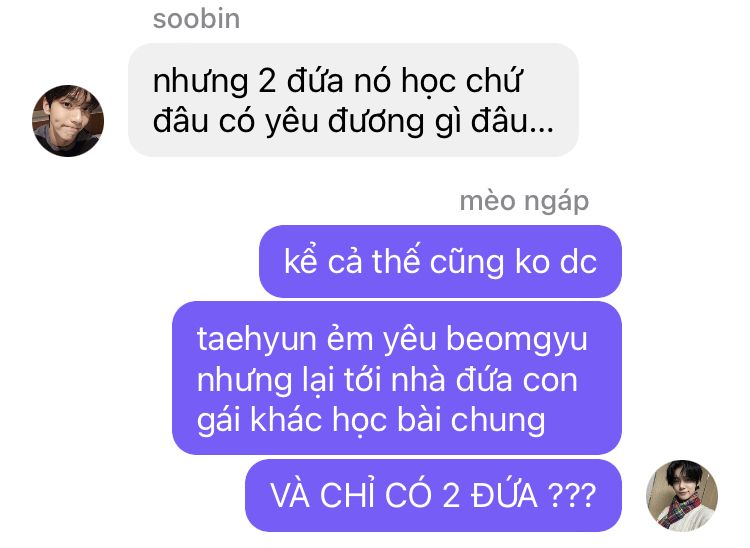The height and width of the screenshot is (548, 750).
Task: Select the three-line purple message about taehyun
Action: pyautogui.click(x=397, y=378)
